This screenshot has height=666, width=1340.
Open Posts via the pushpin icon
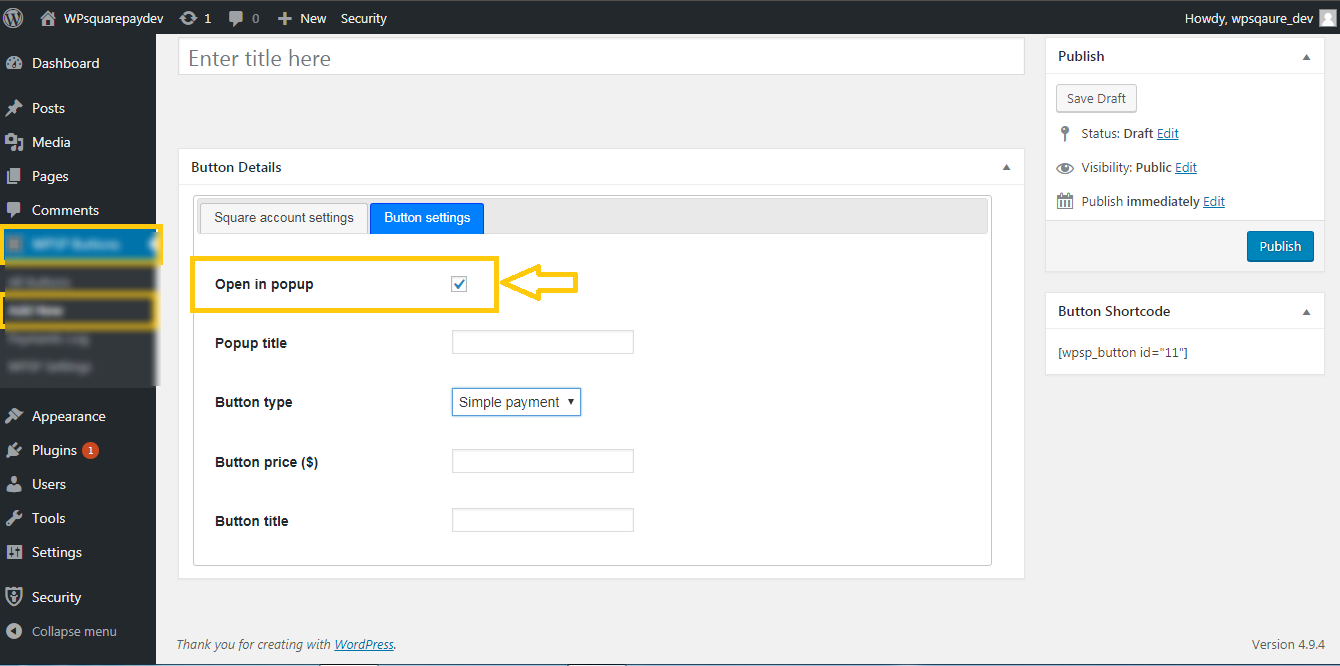pos(14,108)
